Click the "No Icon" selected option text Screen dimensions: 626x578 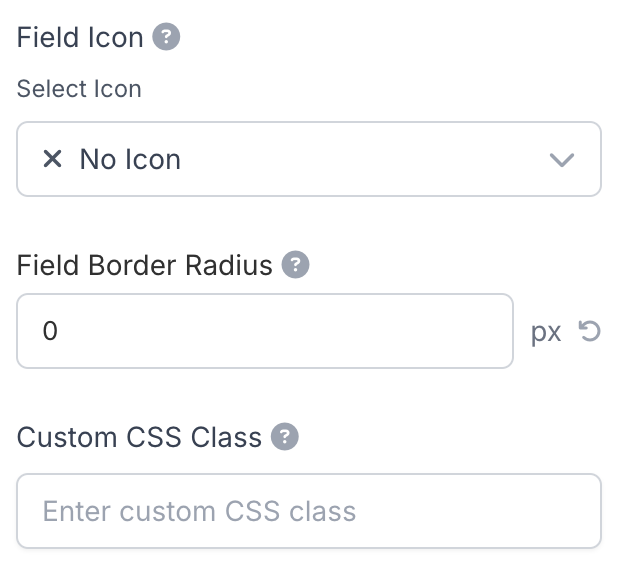[x=130, y=159]
